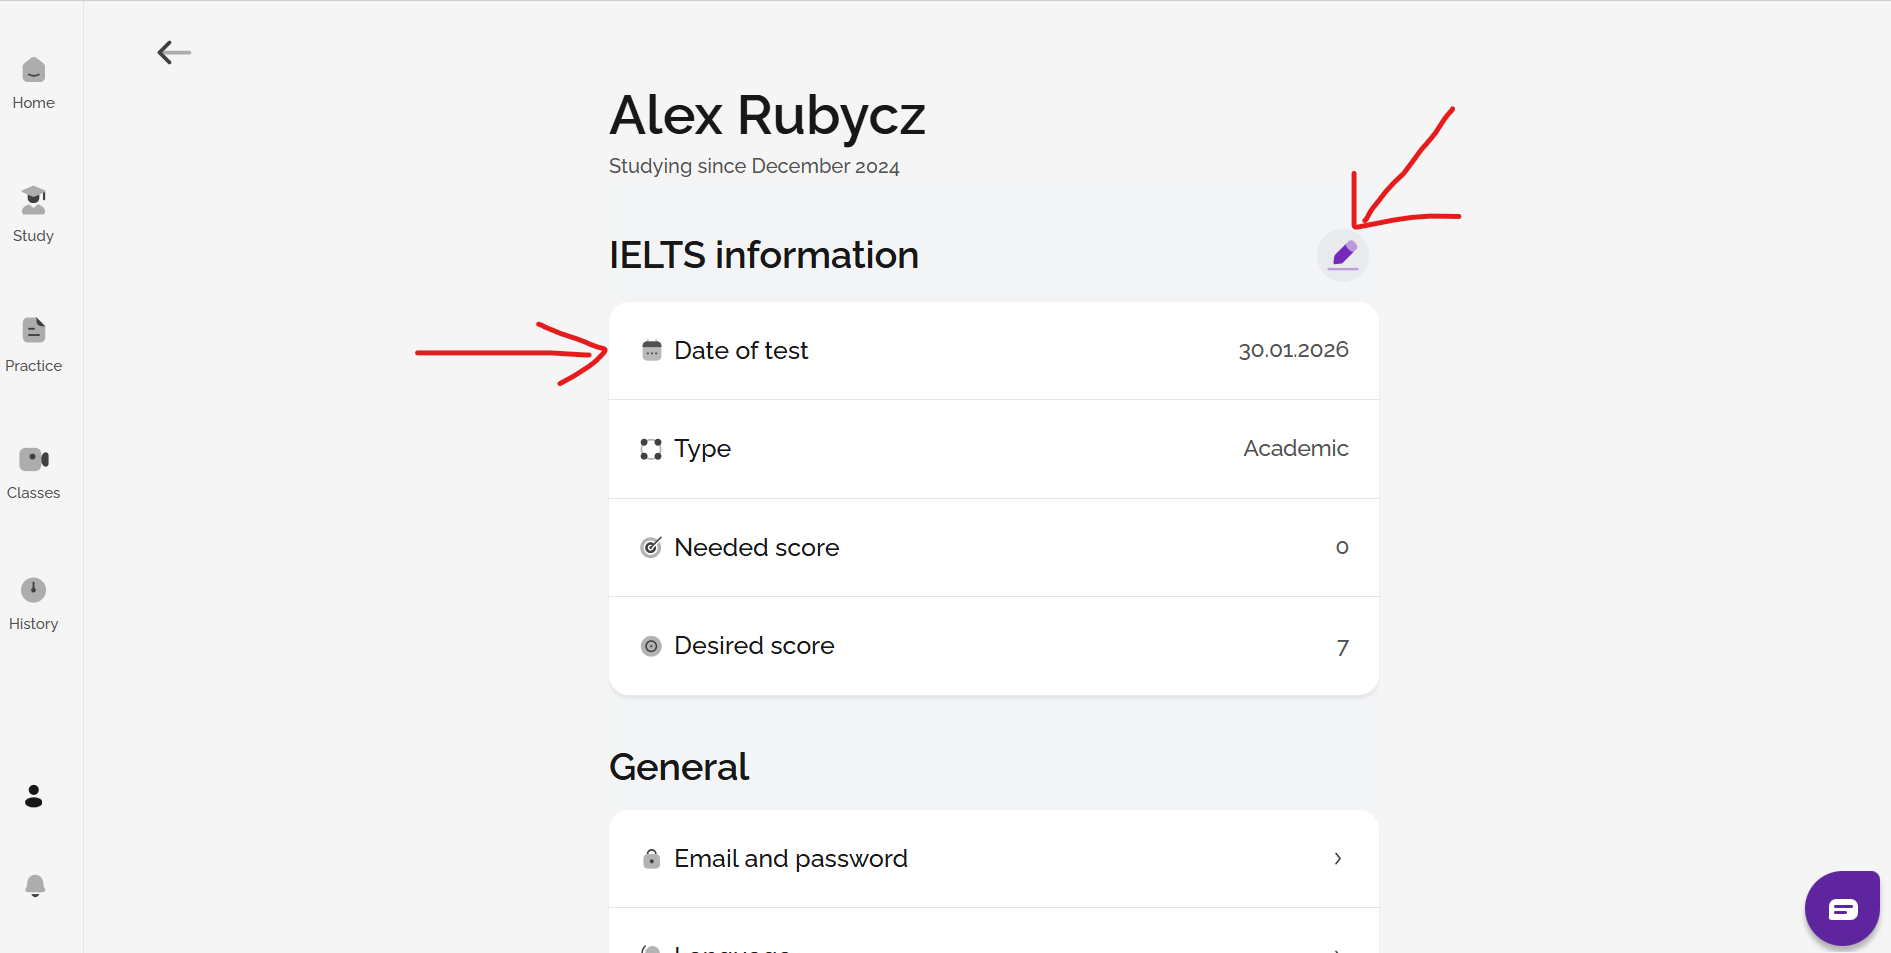Viewport: 1891px width, 953px height.
Task: Edit IELTS information with pencil icon
Action: [x=1343, y=255]
